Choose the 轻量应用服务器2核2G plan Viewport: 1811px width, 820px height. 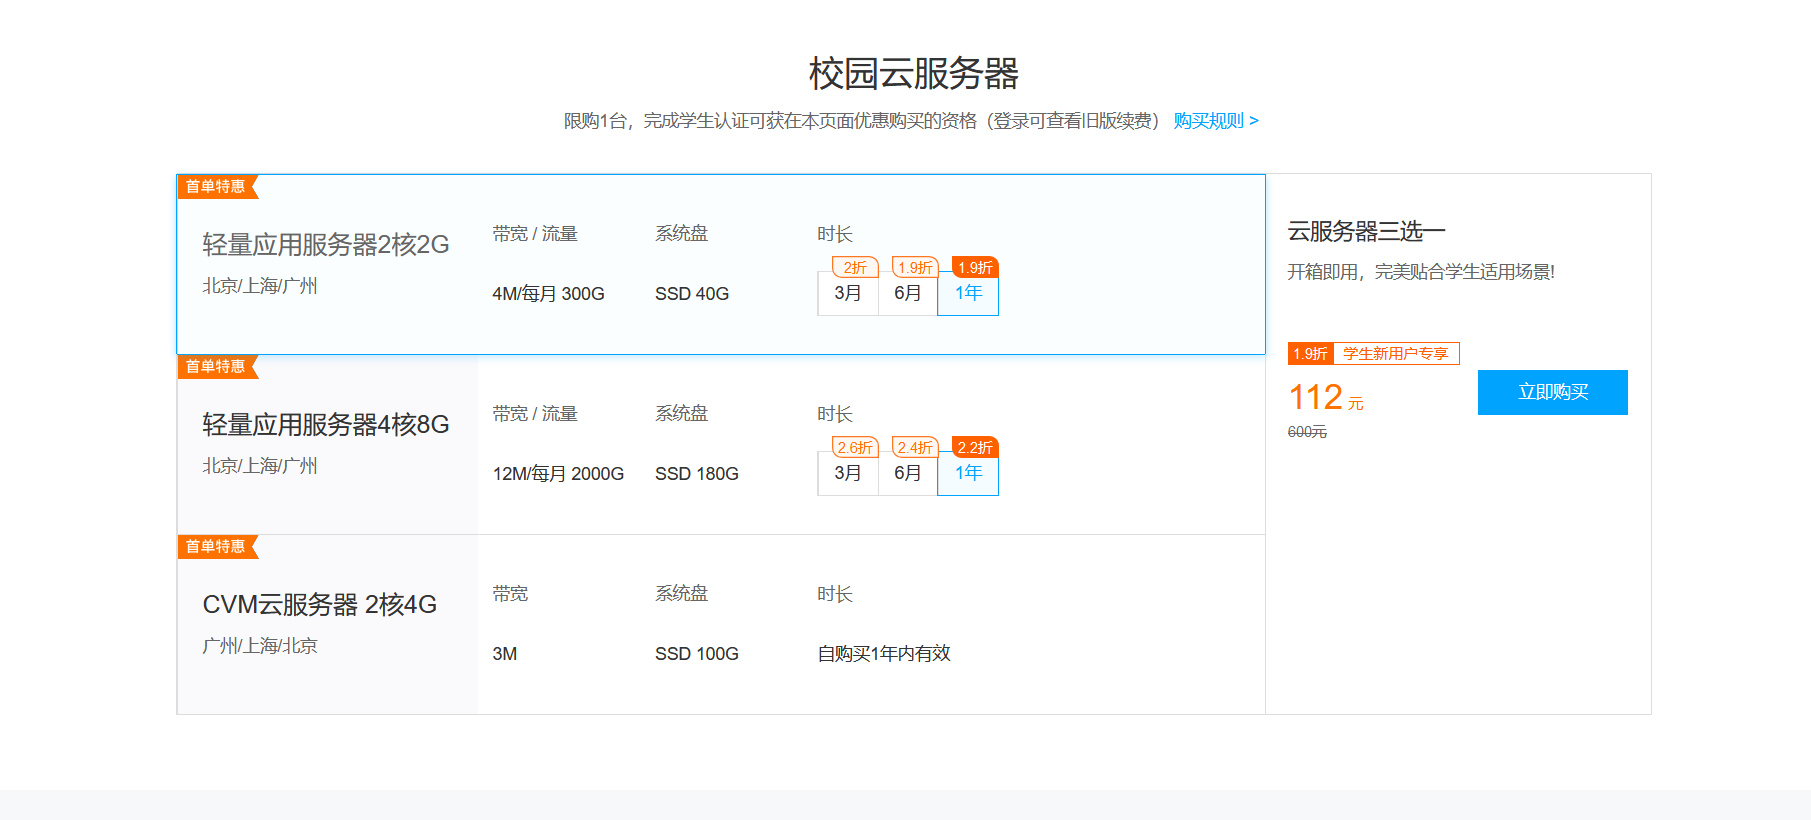click(x=325, y=245)
